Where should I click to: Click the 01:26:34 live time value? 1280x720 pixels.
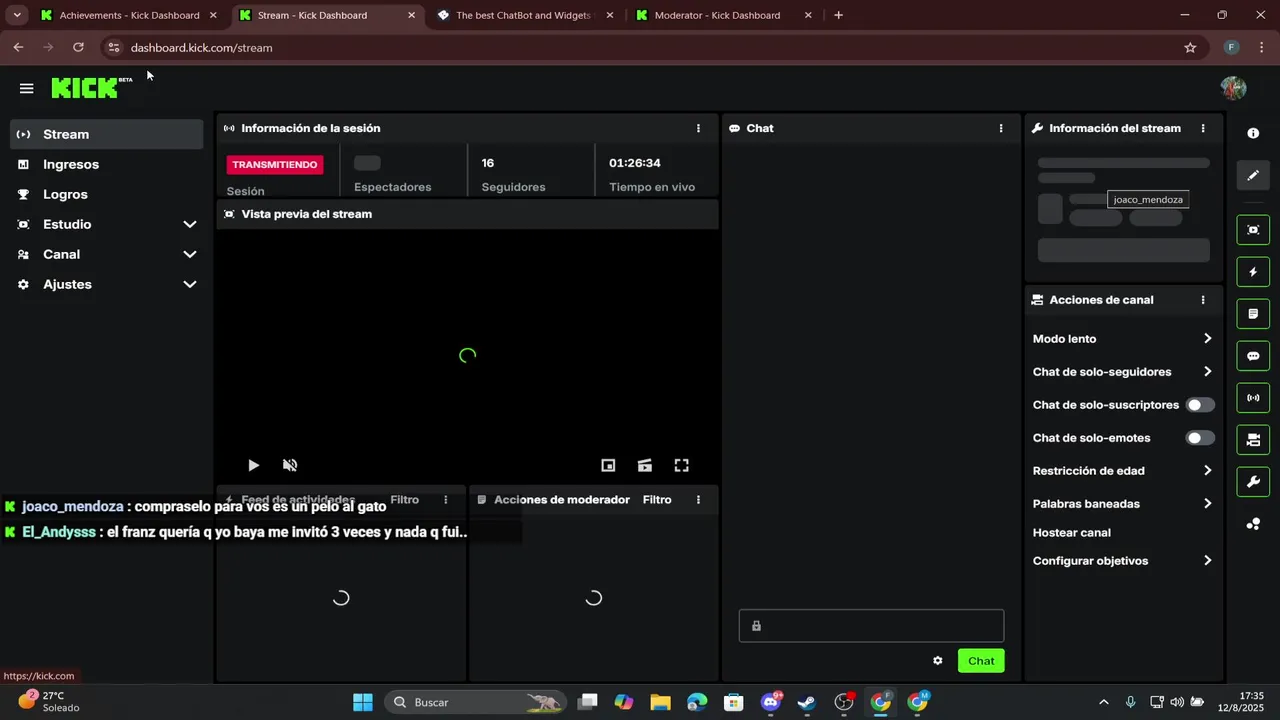click(635, 163)
